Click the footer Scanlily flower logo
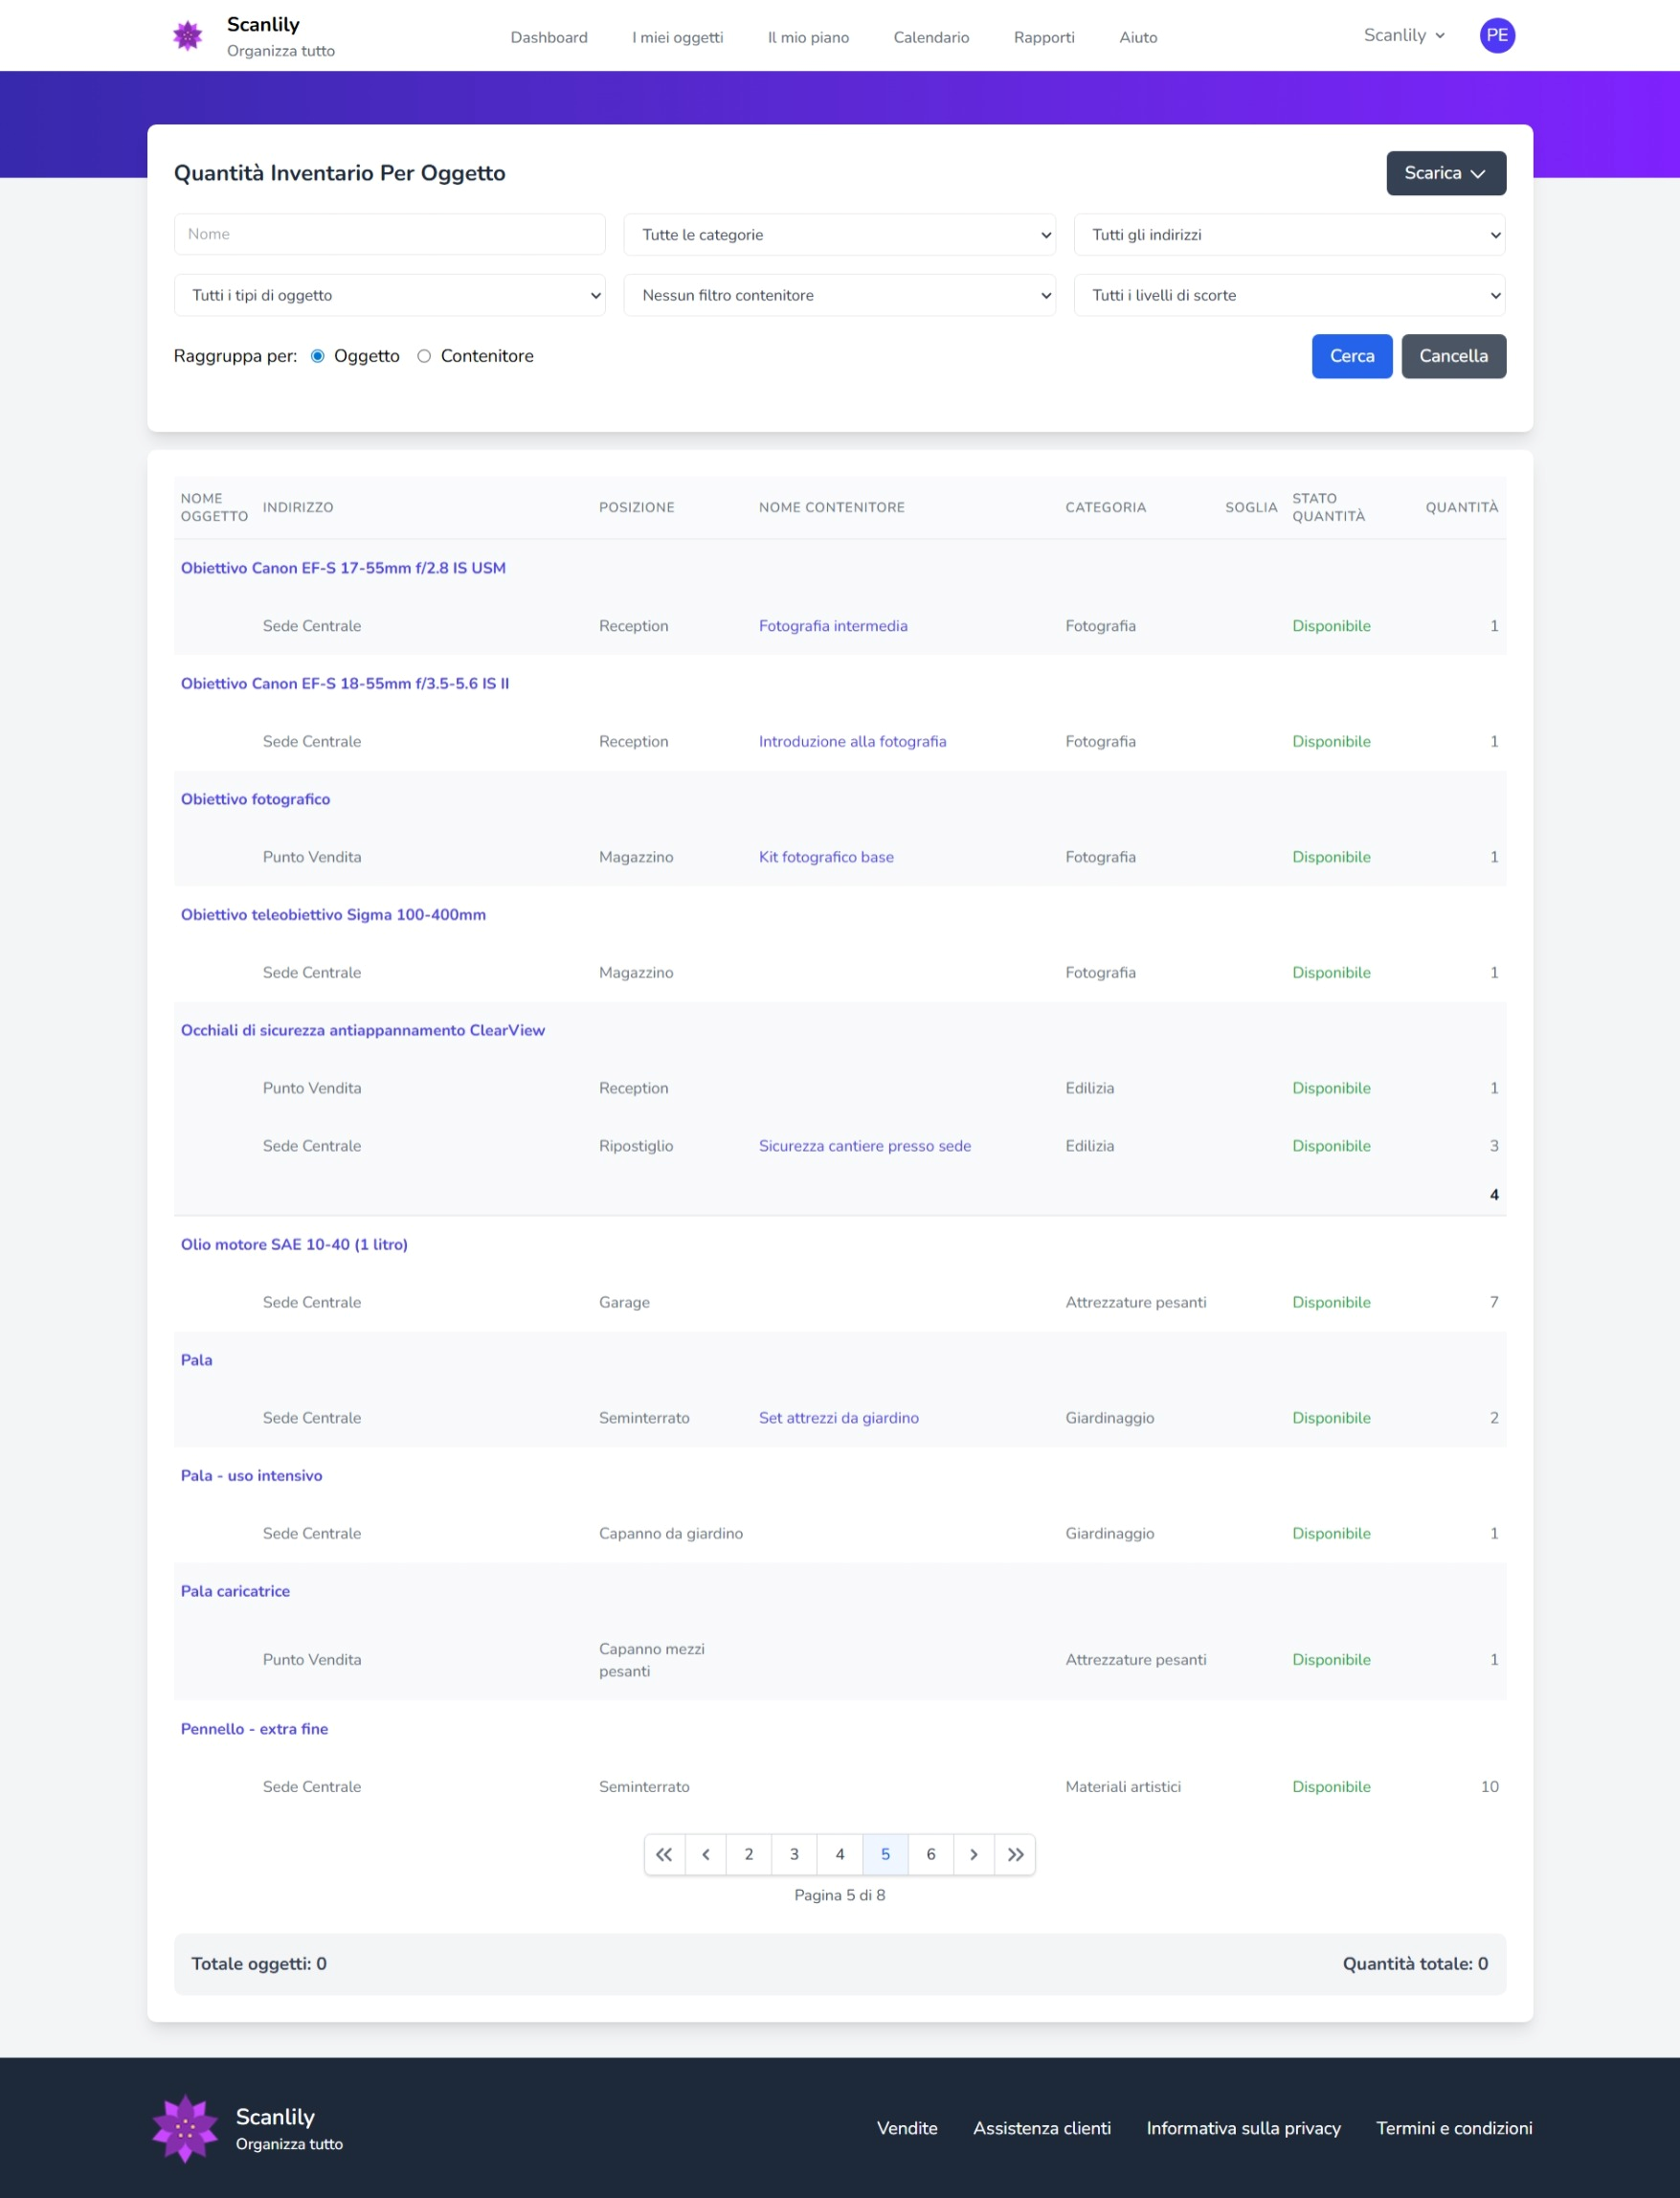 click(x=185, y=2128)
